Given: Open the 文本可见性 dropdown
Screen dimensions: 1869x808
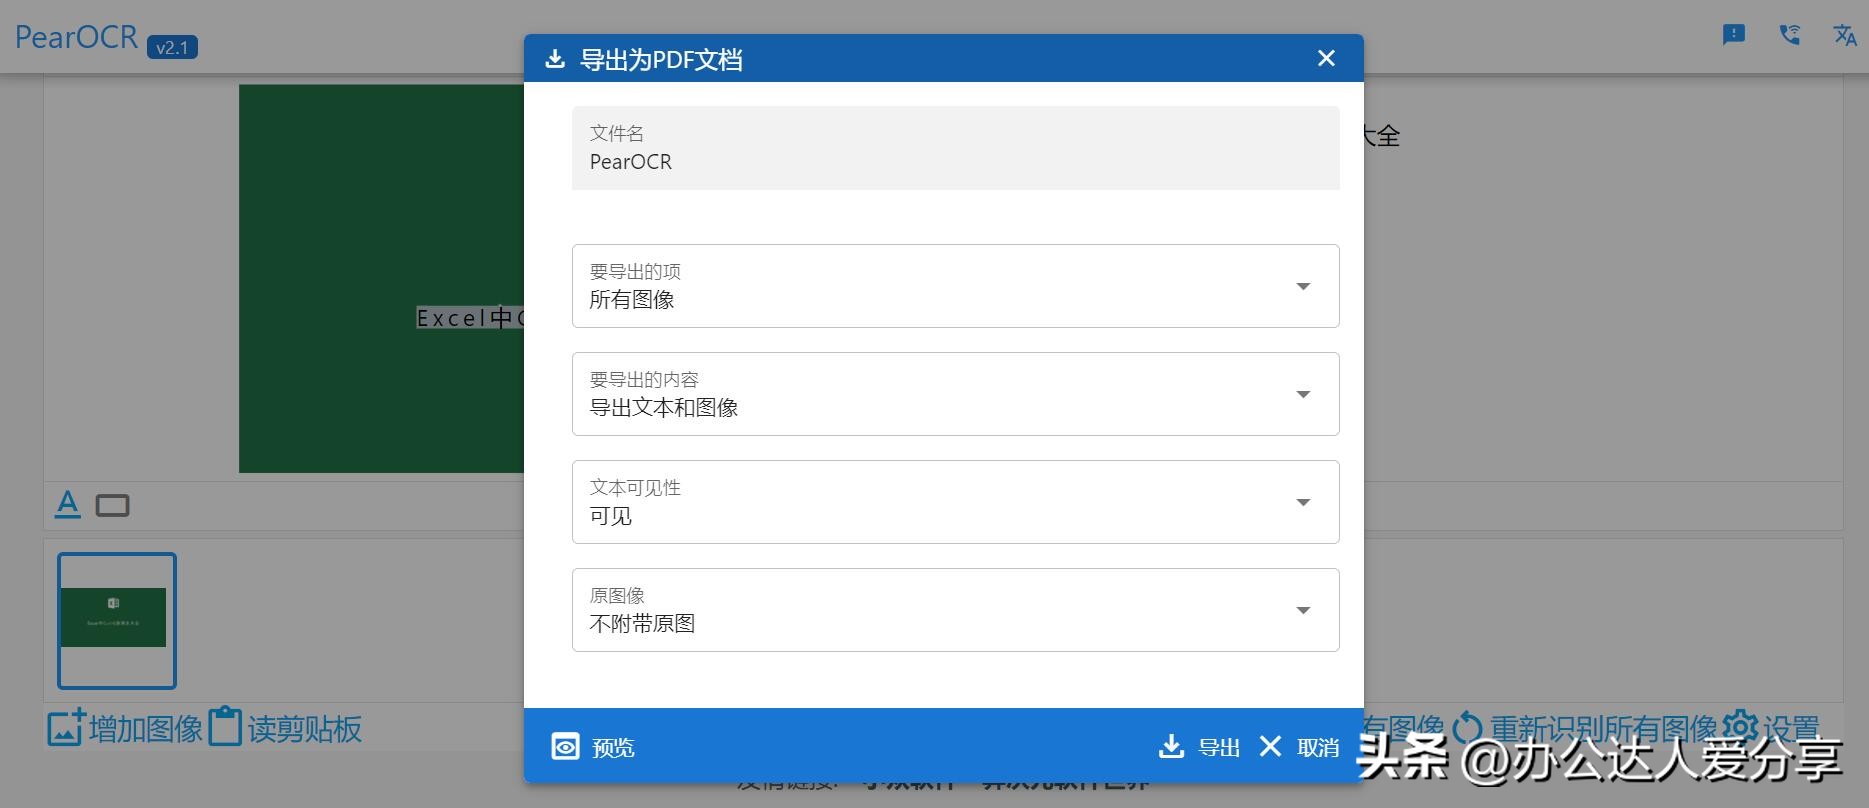Looking at the screenshot, I should click(955, 502).
